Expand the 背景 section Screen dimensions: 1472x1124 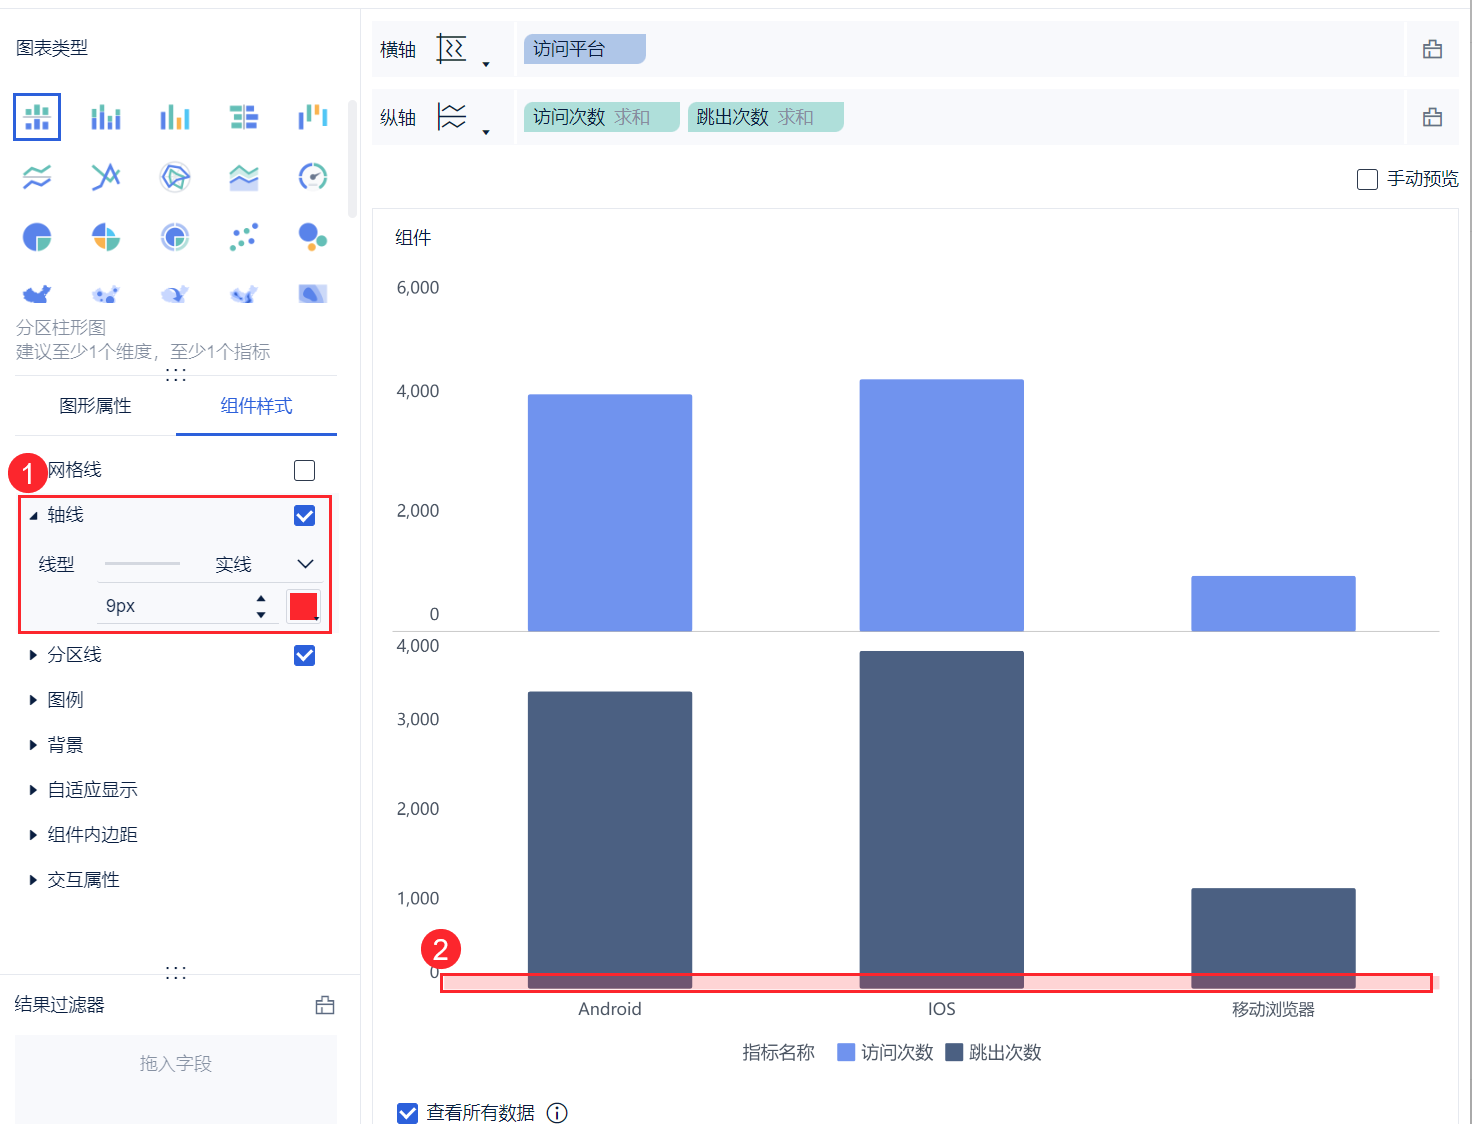tap(33, 745)
